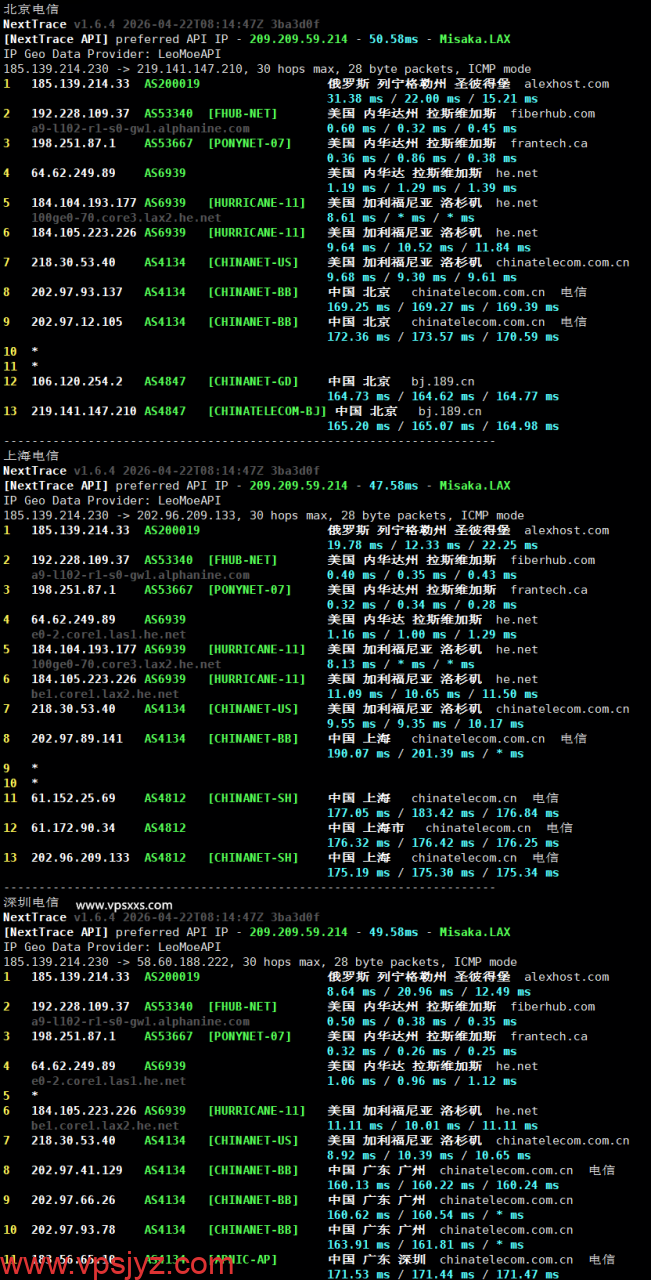The width and height of the screenshot is (651, 1280).
Task: Click the 深圳电信 section heading
Action: pyautogui.click(x=31, y=903)
